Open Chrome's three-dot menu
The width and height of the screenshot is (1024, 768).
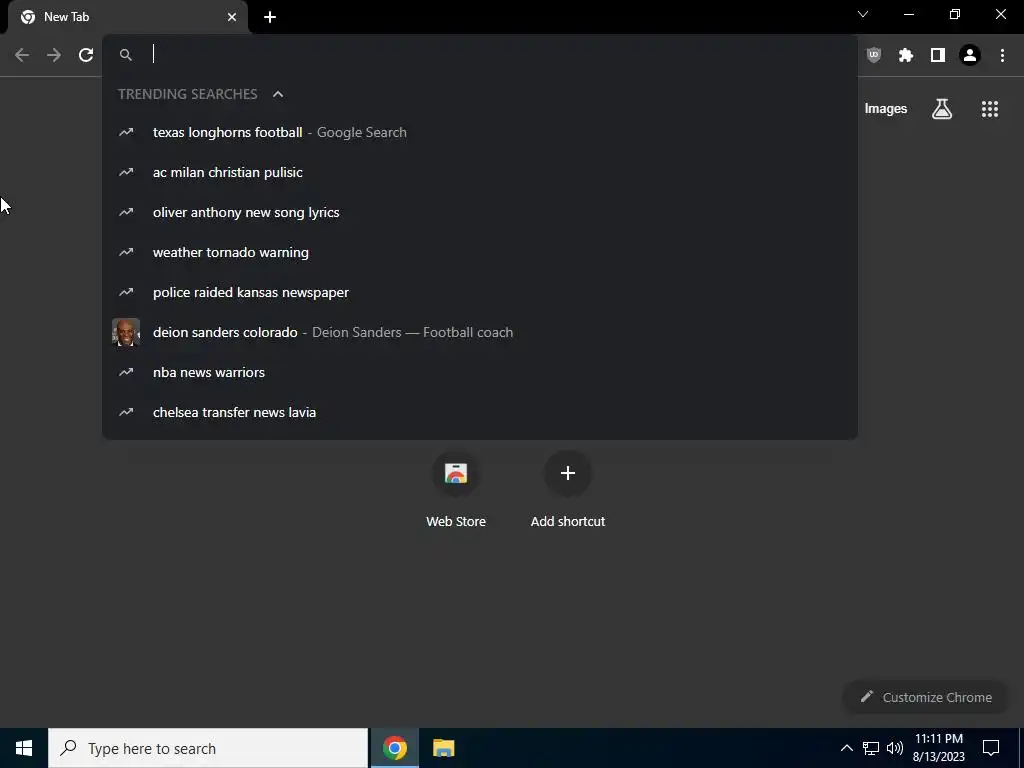[1002, 55]
